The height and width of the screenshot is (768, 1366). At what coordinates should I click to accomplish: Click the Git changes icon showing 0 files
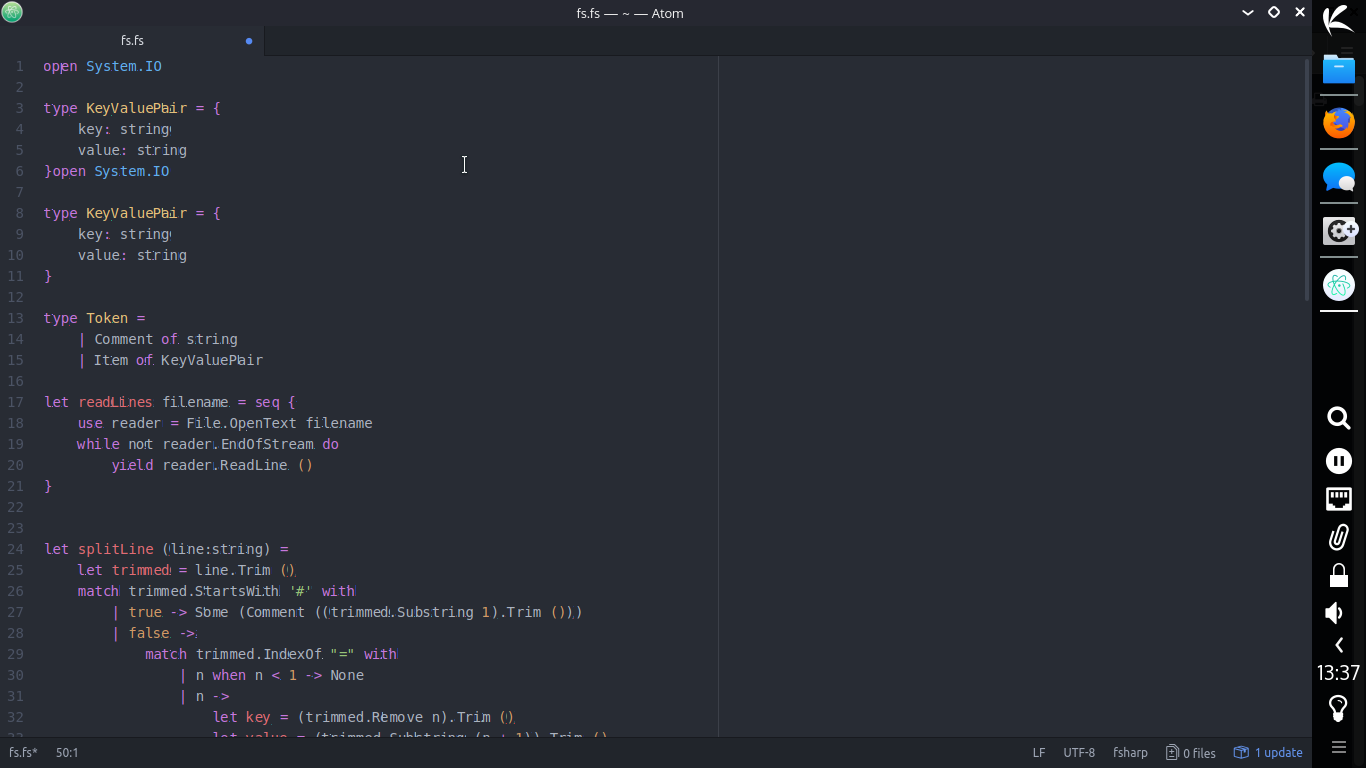pos(1190,752)
